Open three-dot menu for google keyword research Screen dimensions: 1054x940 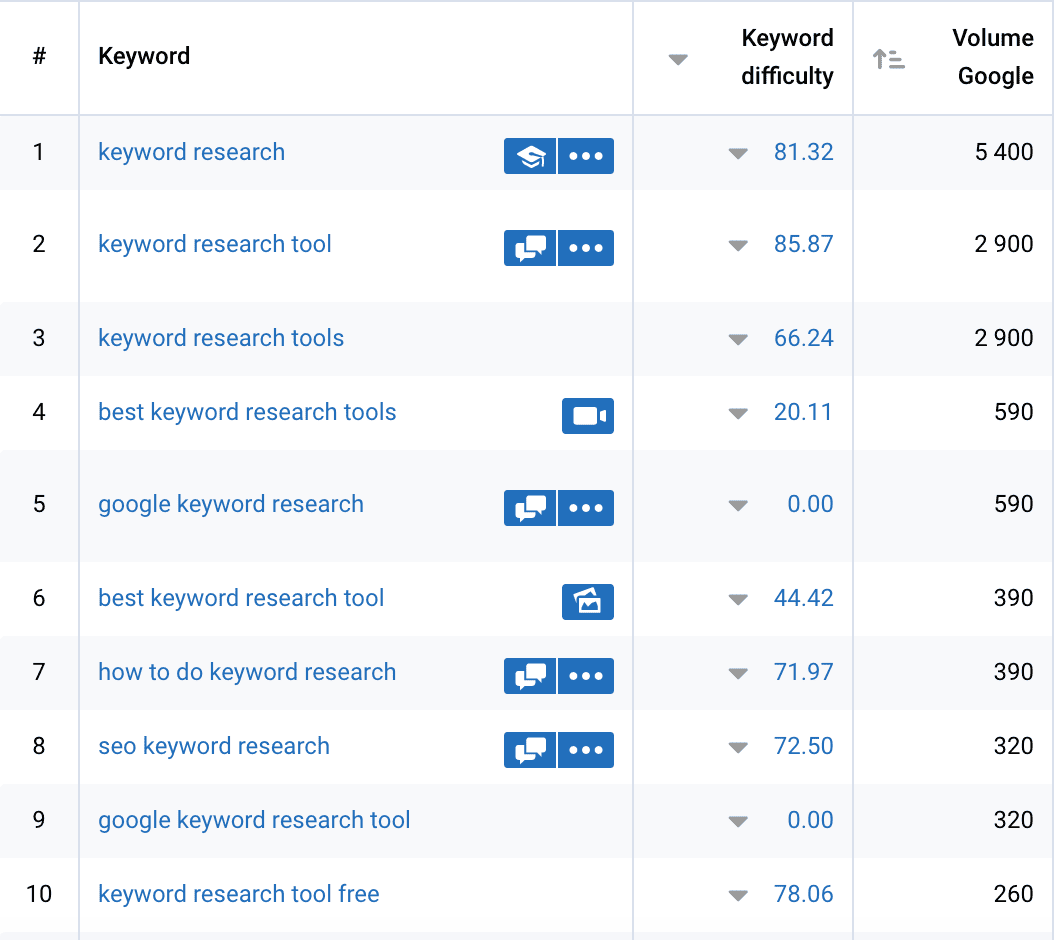click(x=585, y=508)
